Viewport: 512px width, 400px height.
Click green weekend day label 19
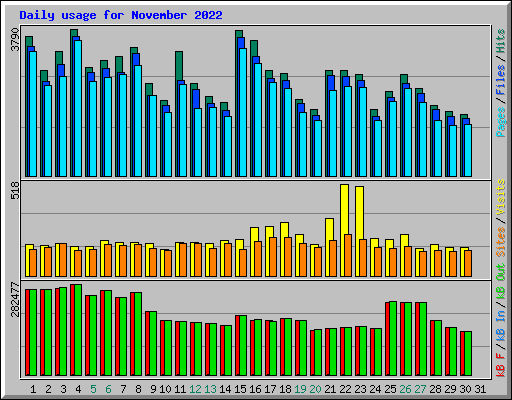tap(300, 389)
